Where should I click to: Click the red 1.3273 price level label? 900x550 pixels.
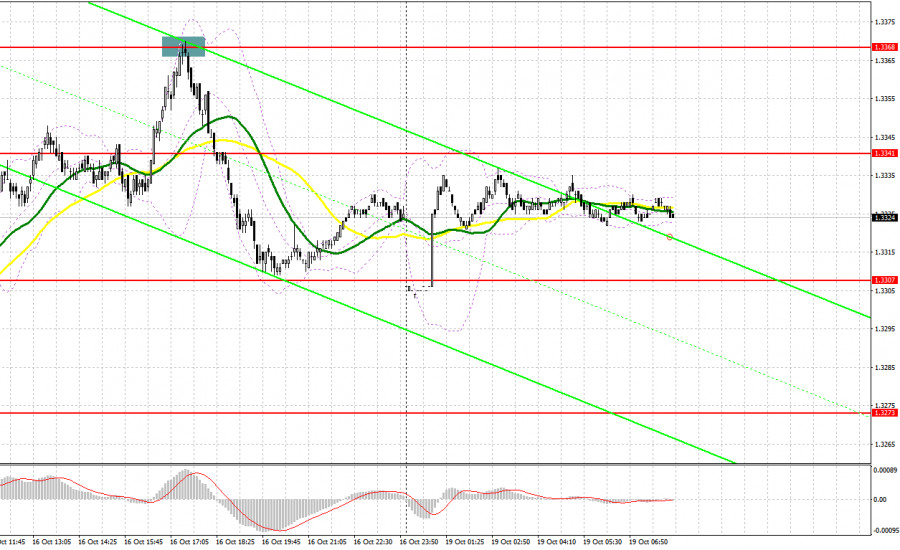(x=885, y=413)
